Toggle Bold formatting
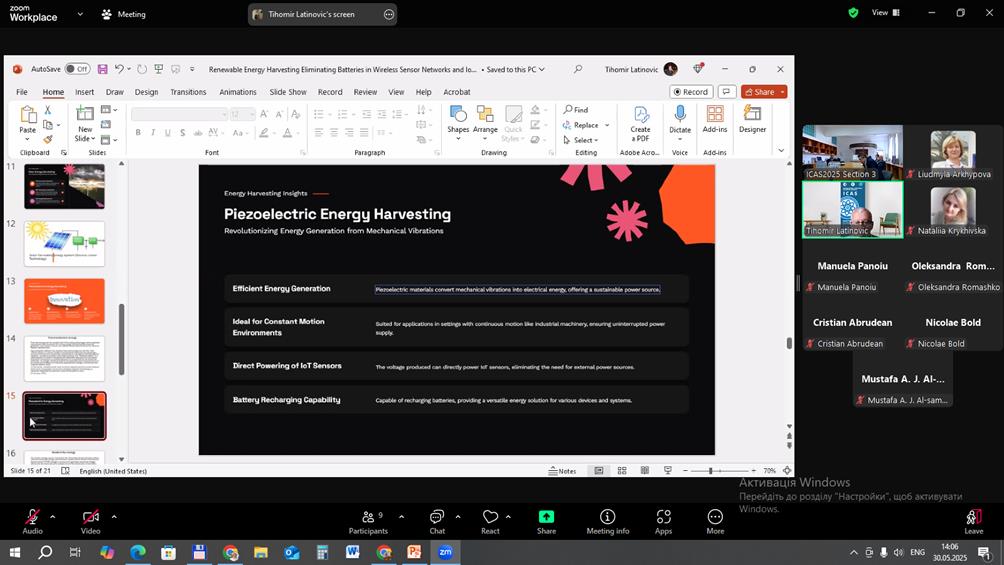Image resolution: width=1004 pixels, height=565 pixels. point(138,133)
